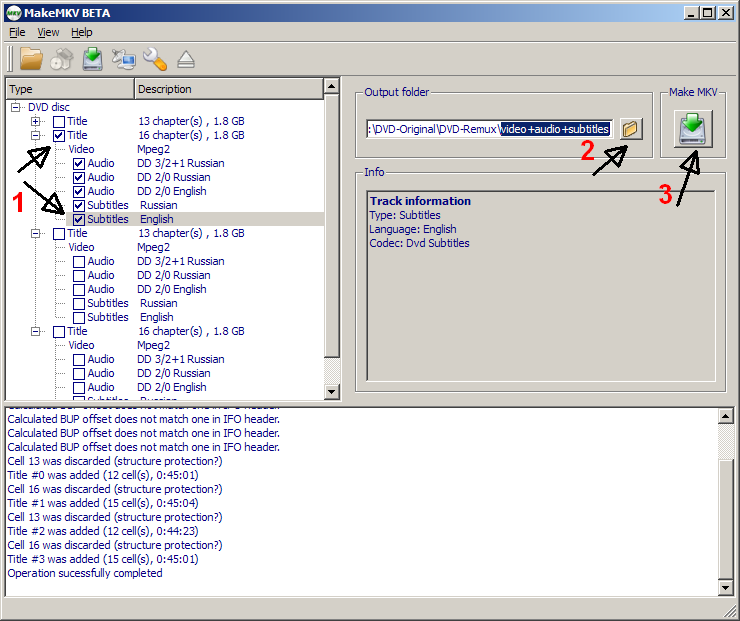Click the Description column header
Viewport: 740px width, 621px height.
click(229, 89)
